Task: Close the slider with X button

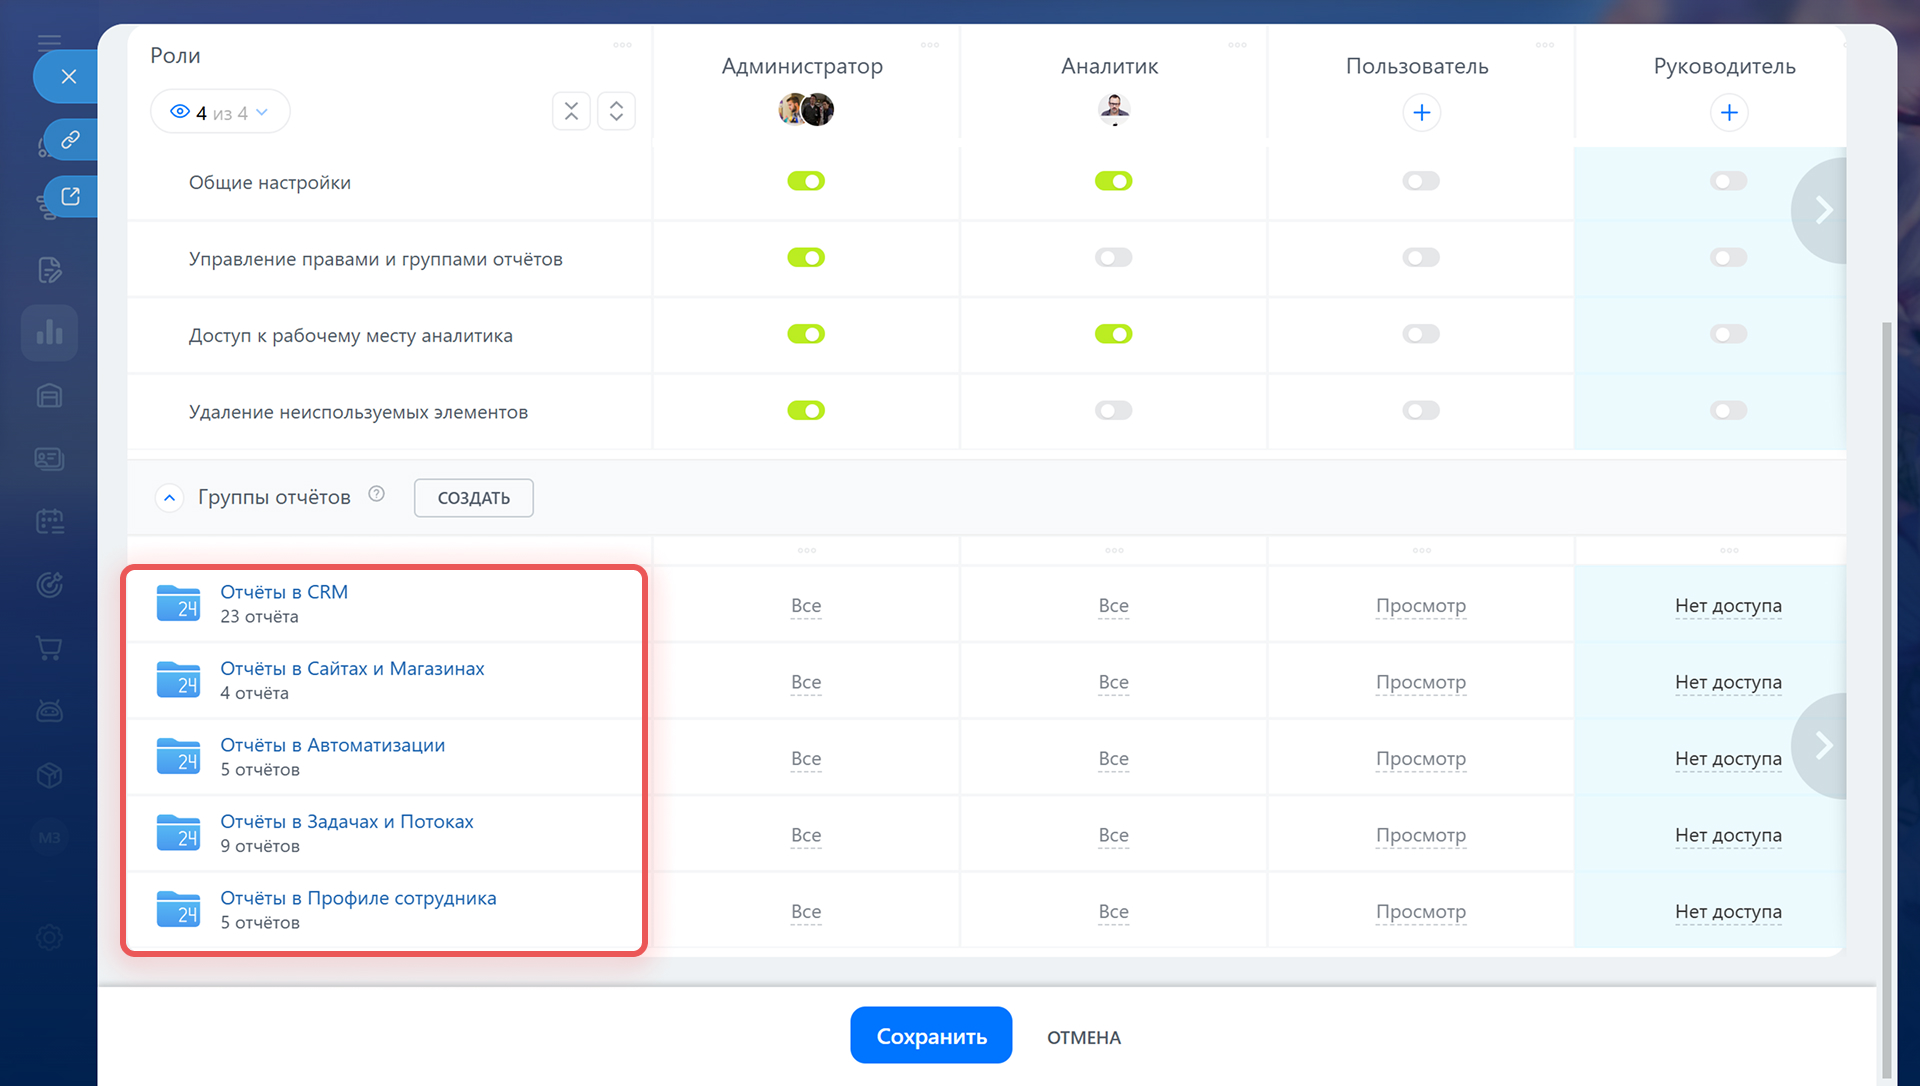Action: pyautogui.click(x=68, y=76)
